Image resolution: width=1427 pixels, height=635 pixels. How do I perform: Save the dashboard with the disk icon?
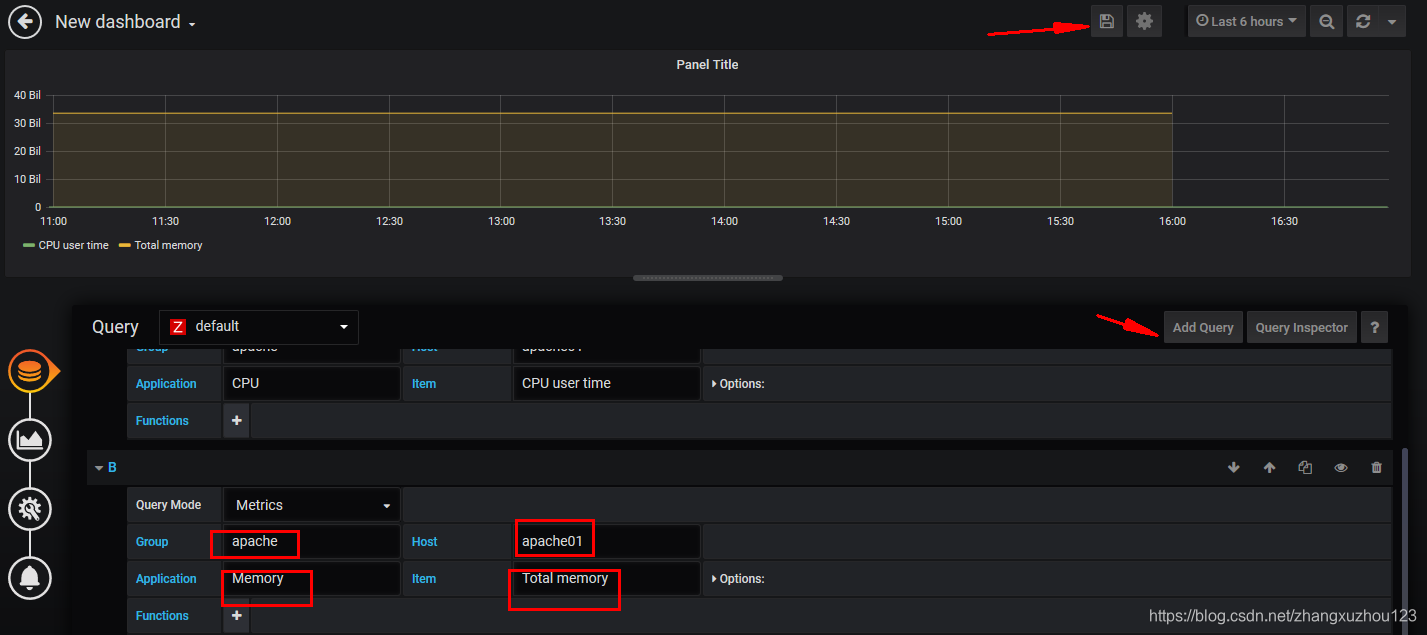coord(1106,21)
